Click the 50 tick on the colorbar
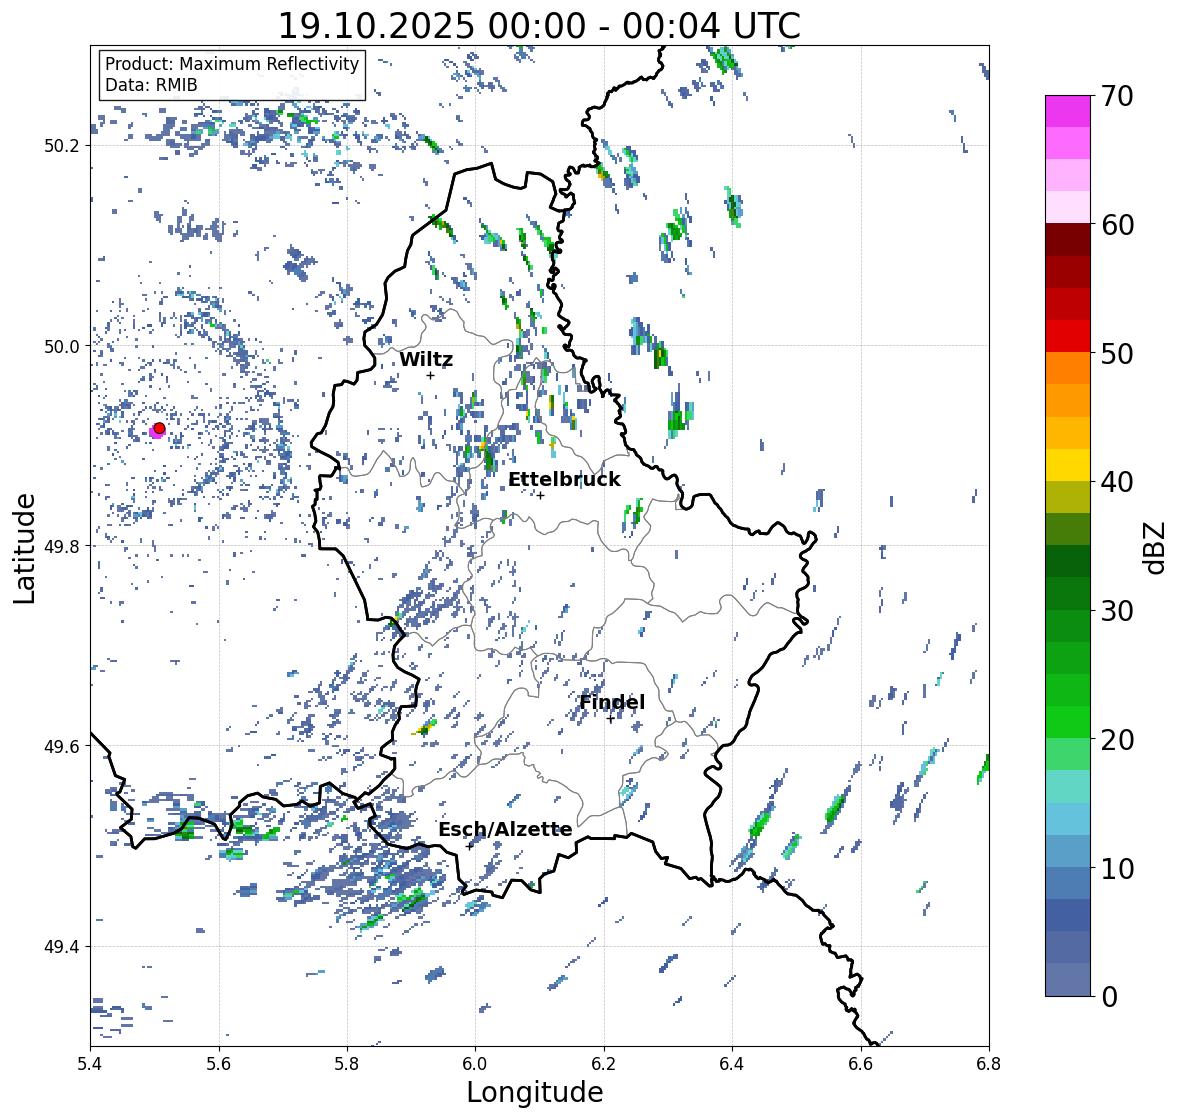The image size is (1179, 1117). (1117, 353)
